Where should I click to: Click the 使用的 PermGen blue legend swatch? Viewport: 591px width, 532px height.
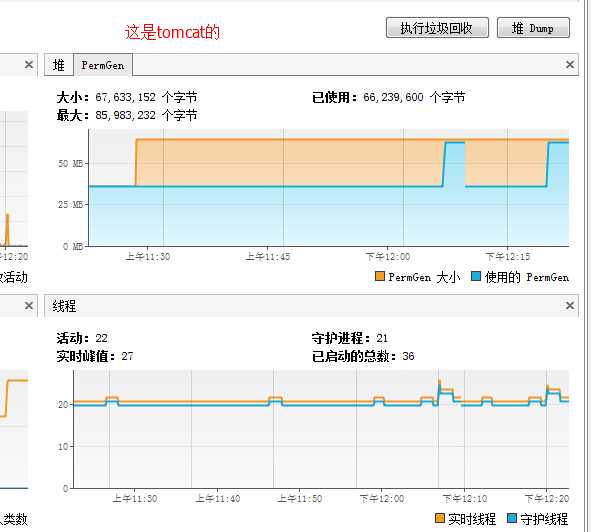click(476, 276)
